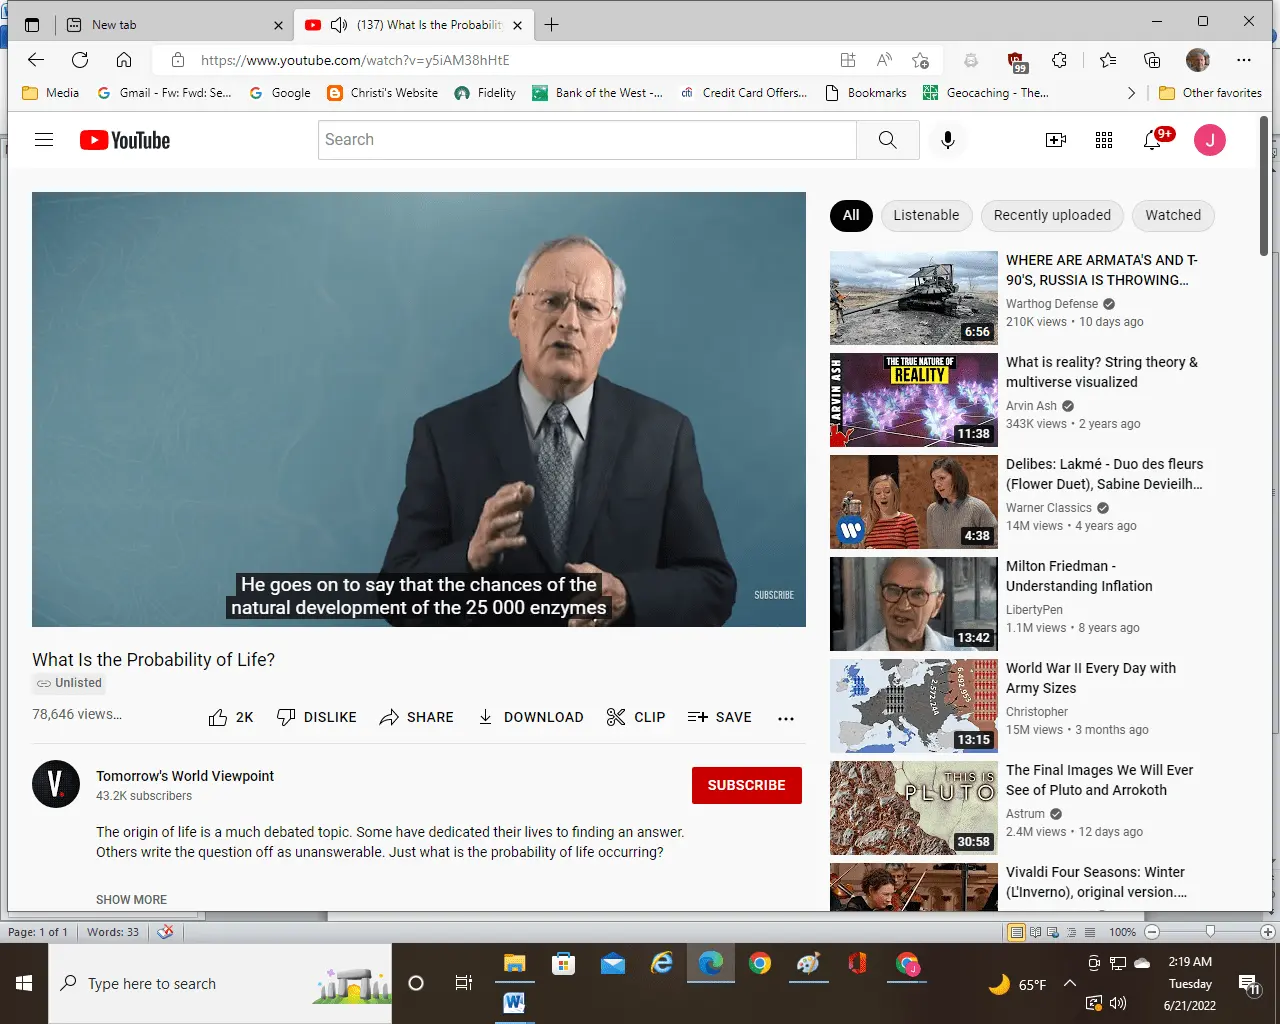Share the video using the Share arrow
This screenshot has height=1024, width=1280.
tap(416, 717)
